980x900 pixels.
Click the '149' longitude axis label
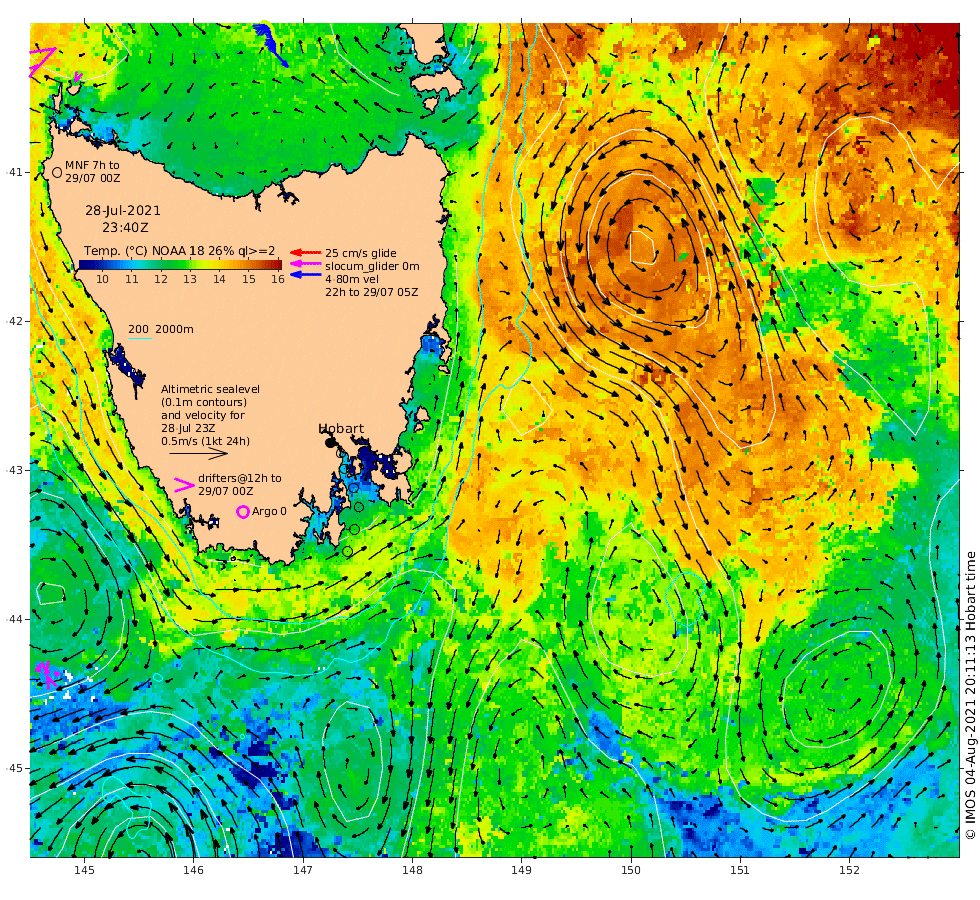(x=521, y=870)
